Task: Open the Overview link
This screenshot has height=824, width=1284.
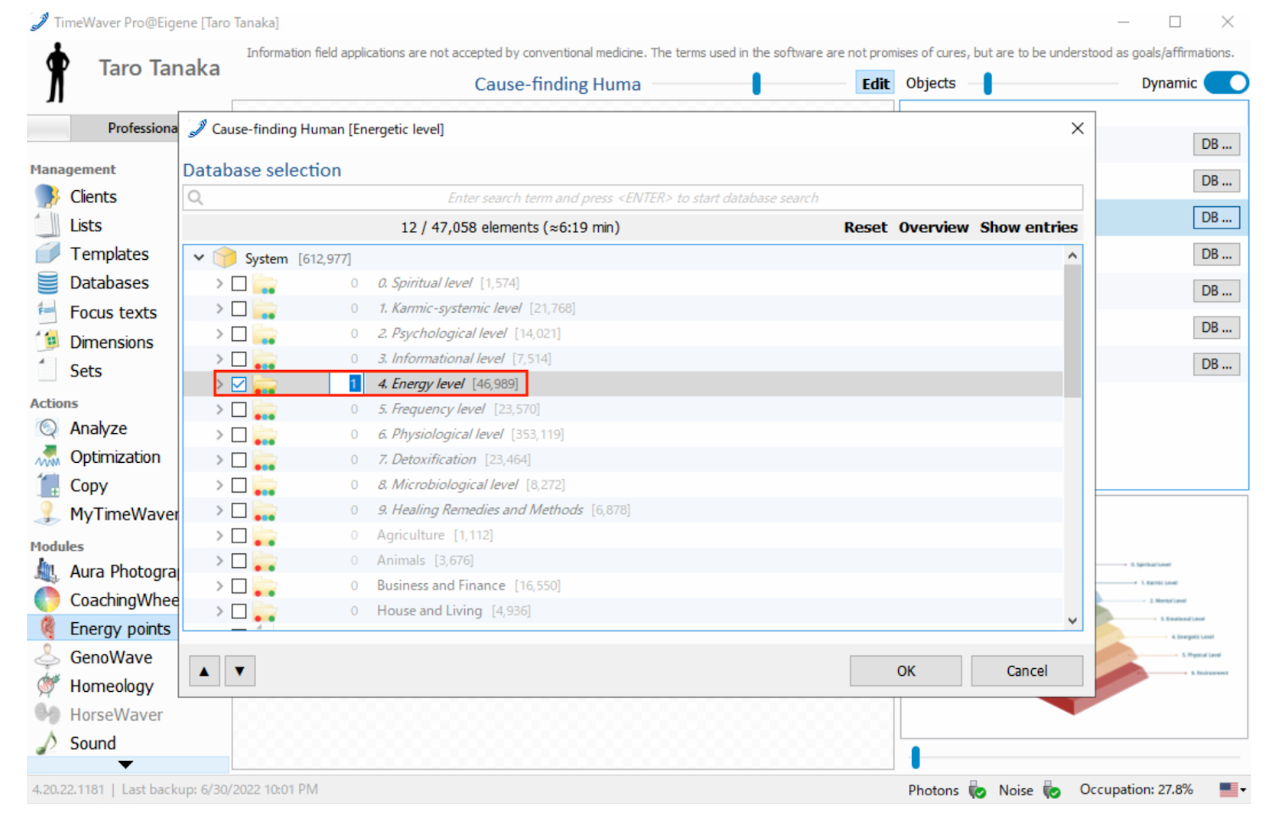Action: (933, 227)
